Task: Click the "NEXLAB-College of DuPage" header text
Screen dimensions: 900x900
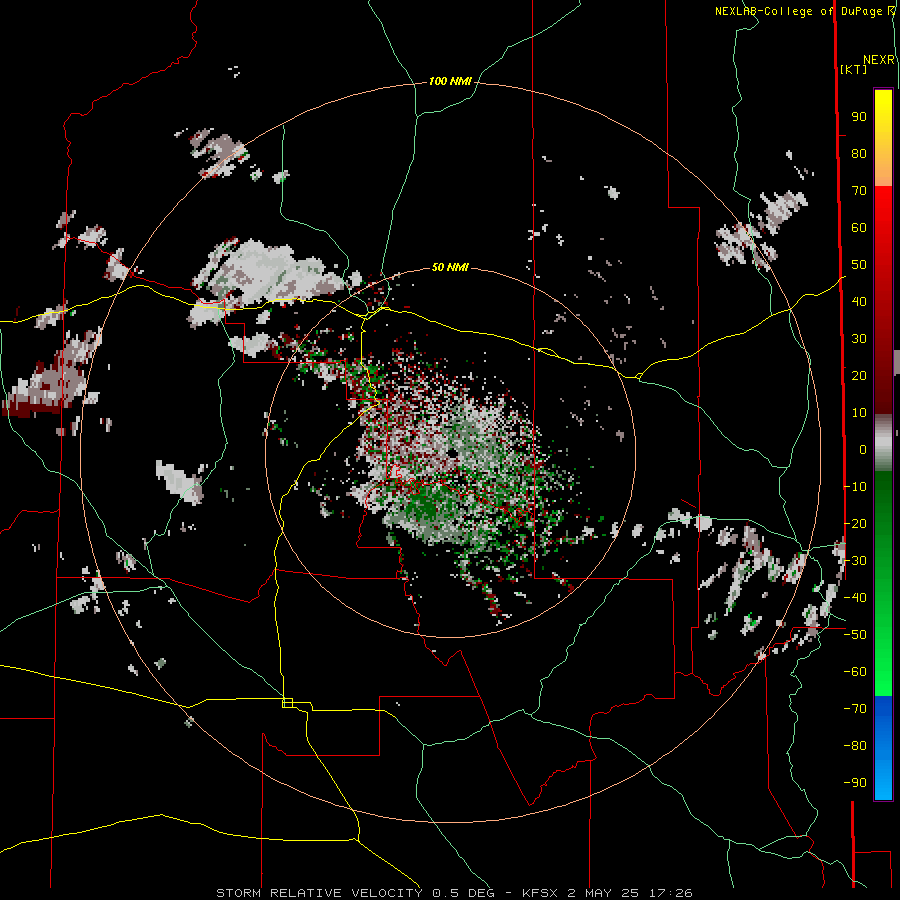Action: [798, 11]
